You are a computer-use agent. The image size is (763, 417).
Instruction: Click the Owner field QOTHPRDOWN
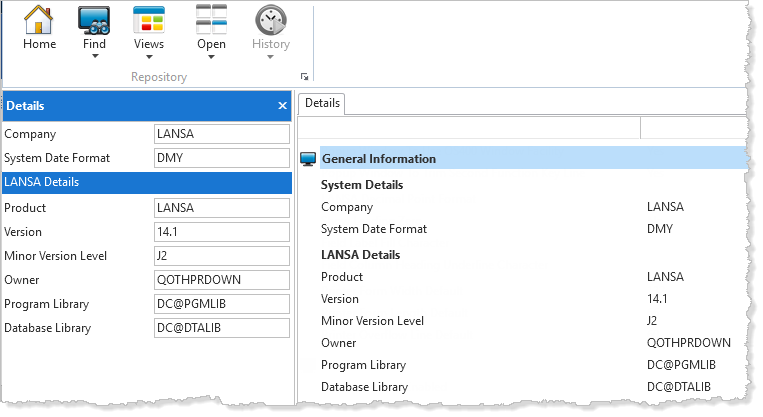[x=222, y=280]
